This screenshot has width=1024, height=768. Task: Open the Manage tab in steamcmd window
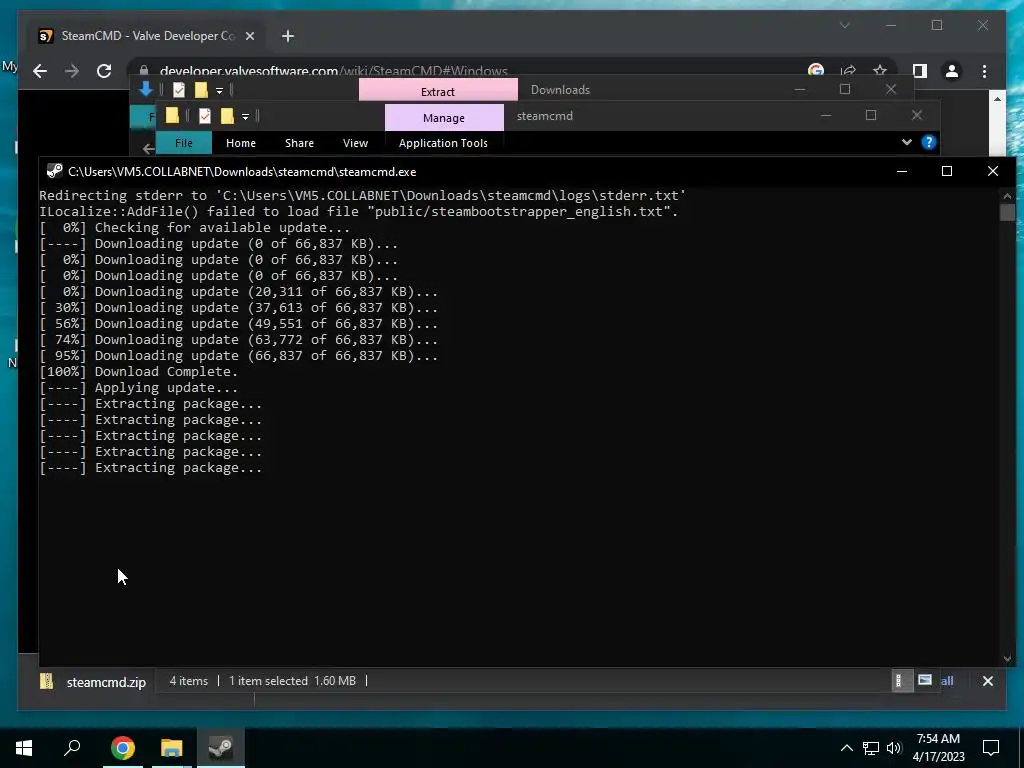click(x=444, y=118)
